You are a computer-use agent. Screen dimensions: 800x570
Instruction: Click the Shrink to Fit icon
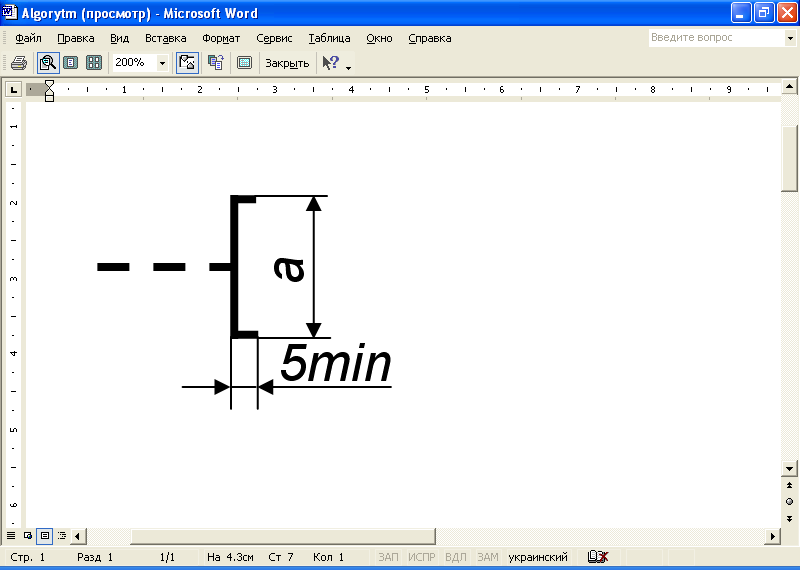point(216,63)
